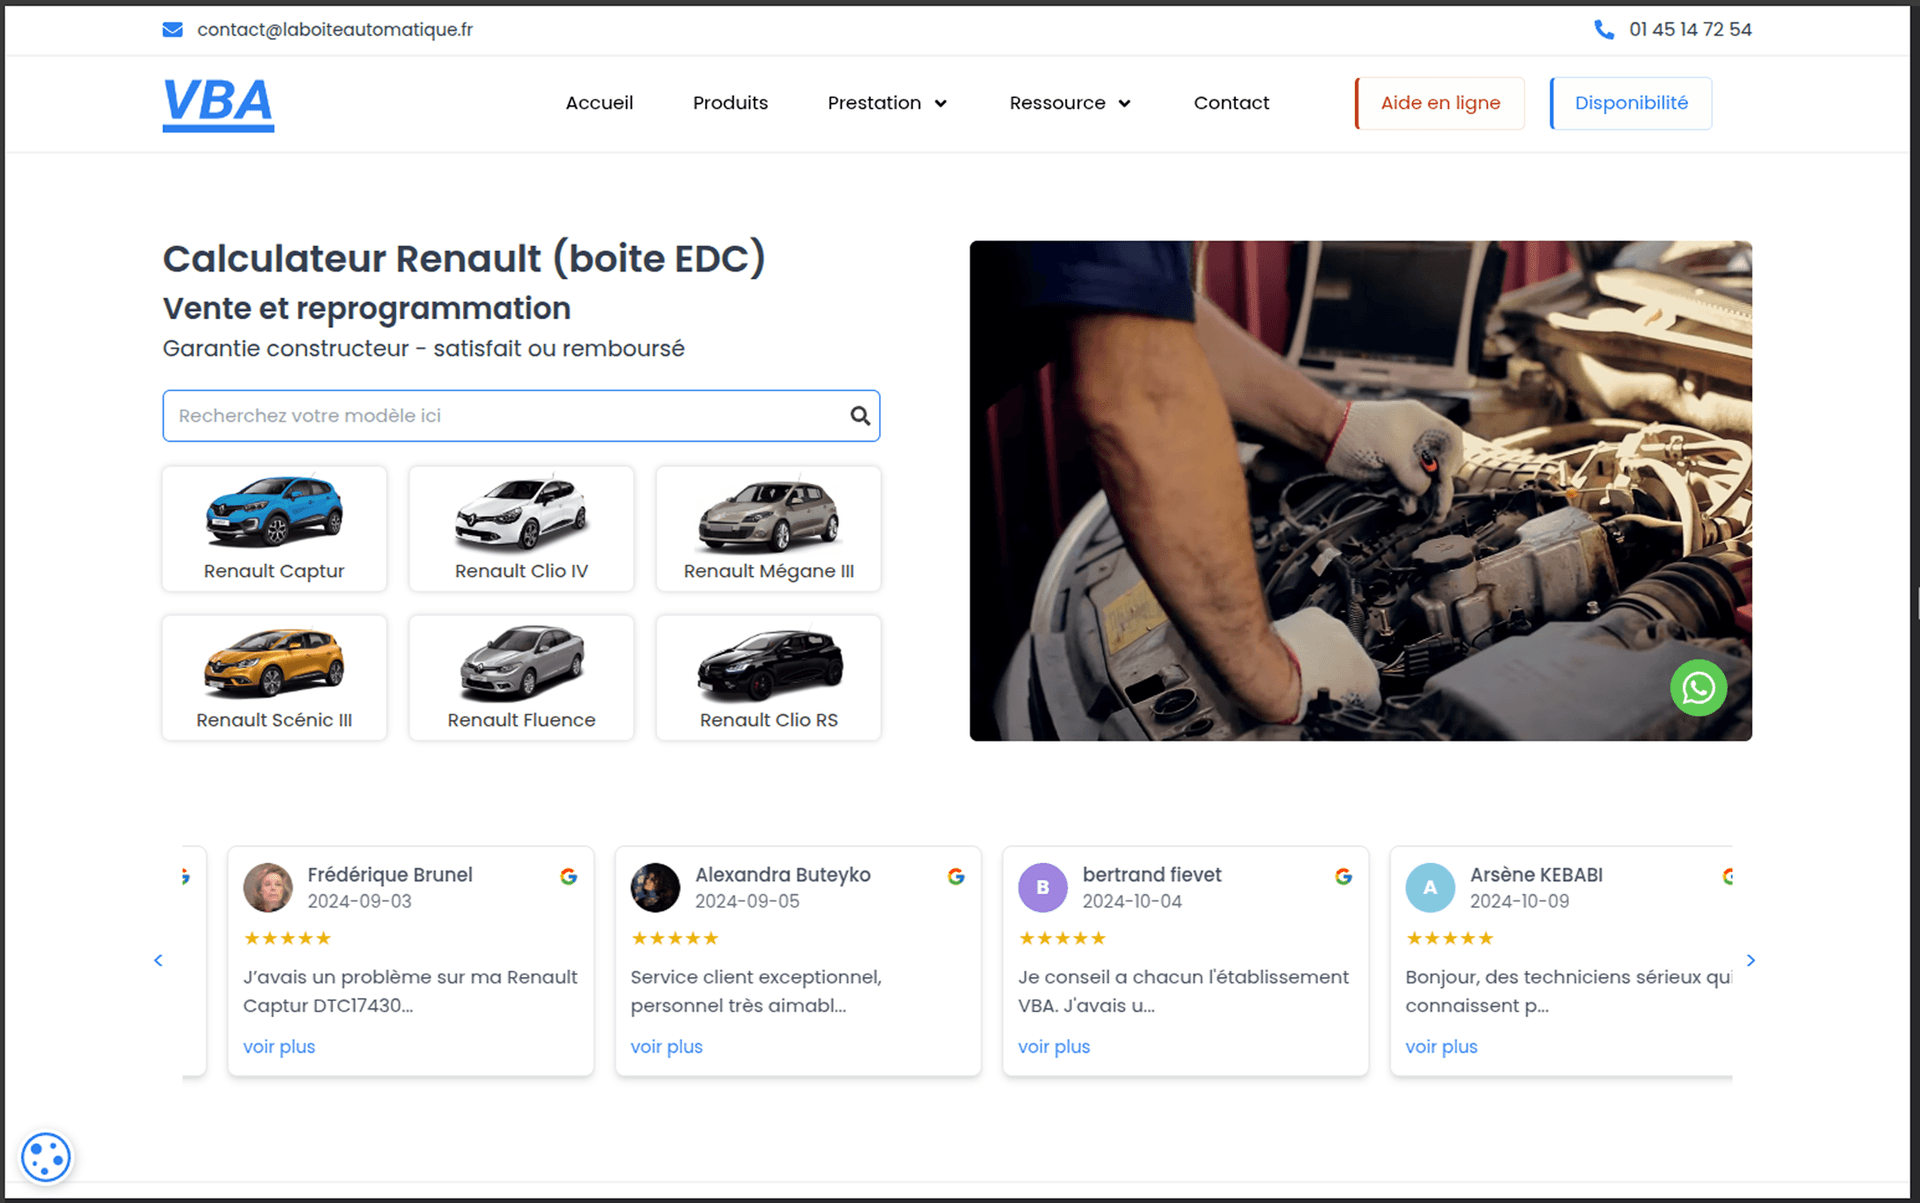Select Produits in the navigation
This screenshot has width=1920, height=1203.
tap(730, 103)
